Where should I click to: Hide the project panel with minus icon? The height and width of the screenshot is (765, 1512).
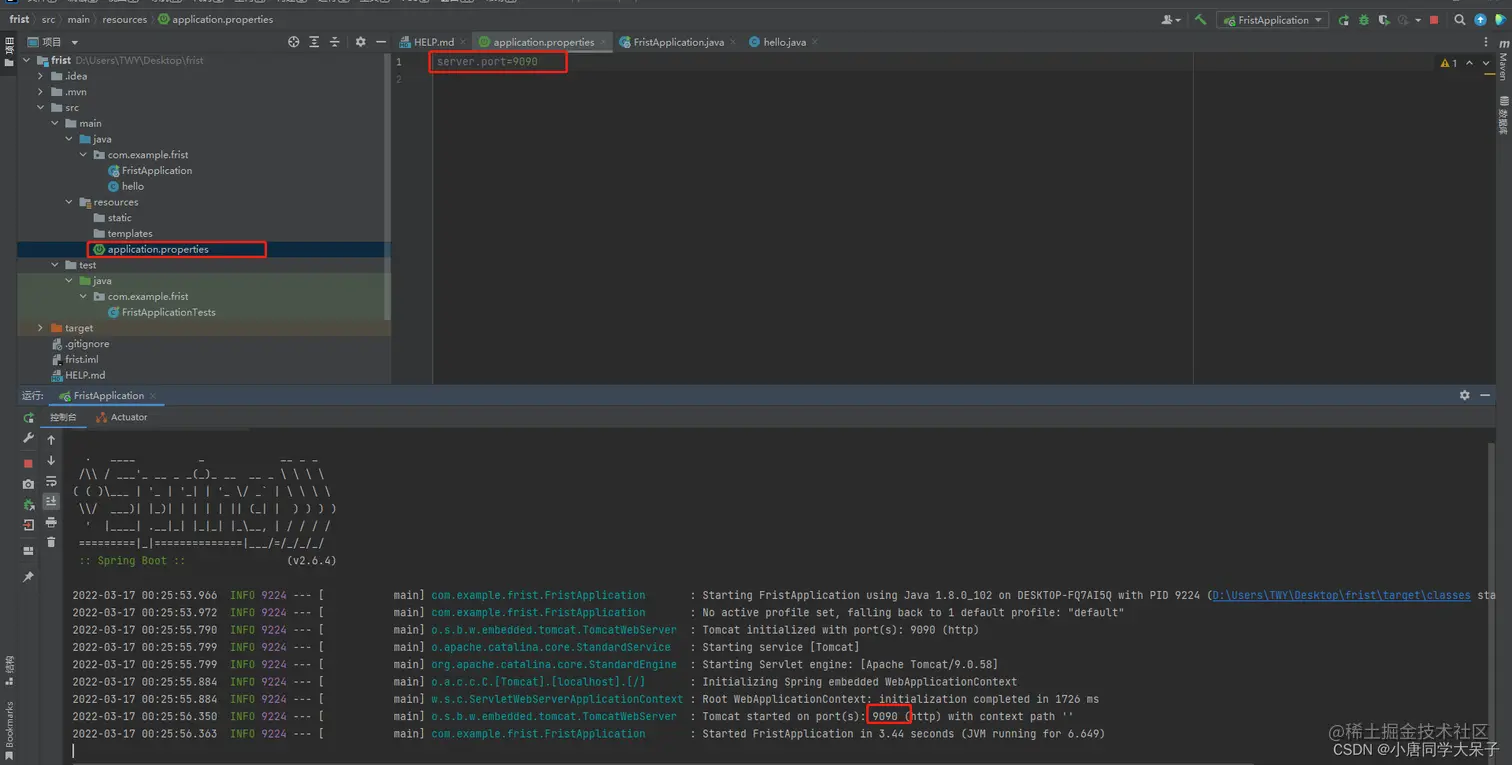pos(380,42)
